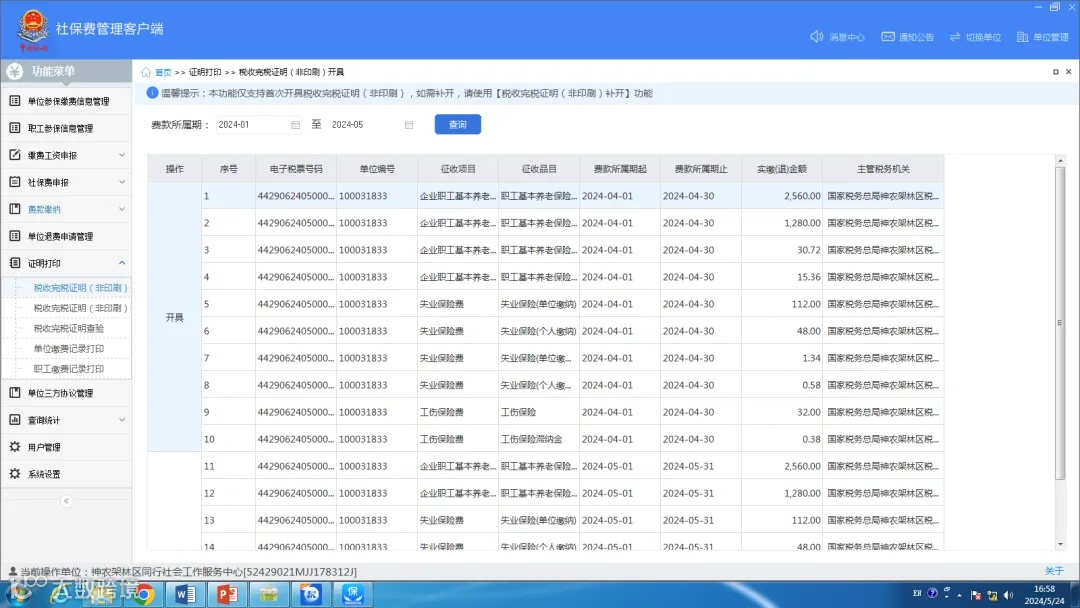1080x608 pixels.
Task: Open calendar picker for start period 2024-01
Action: (295, 125)
